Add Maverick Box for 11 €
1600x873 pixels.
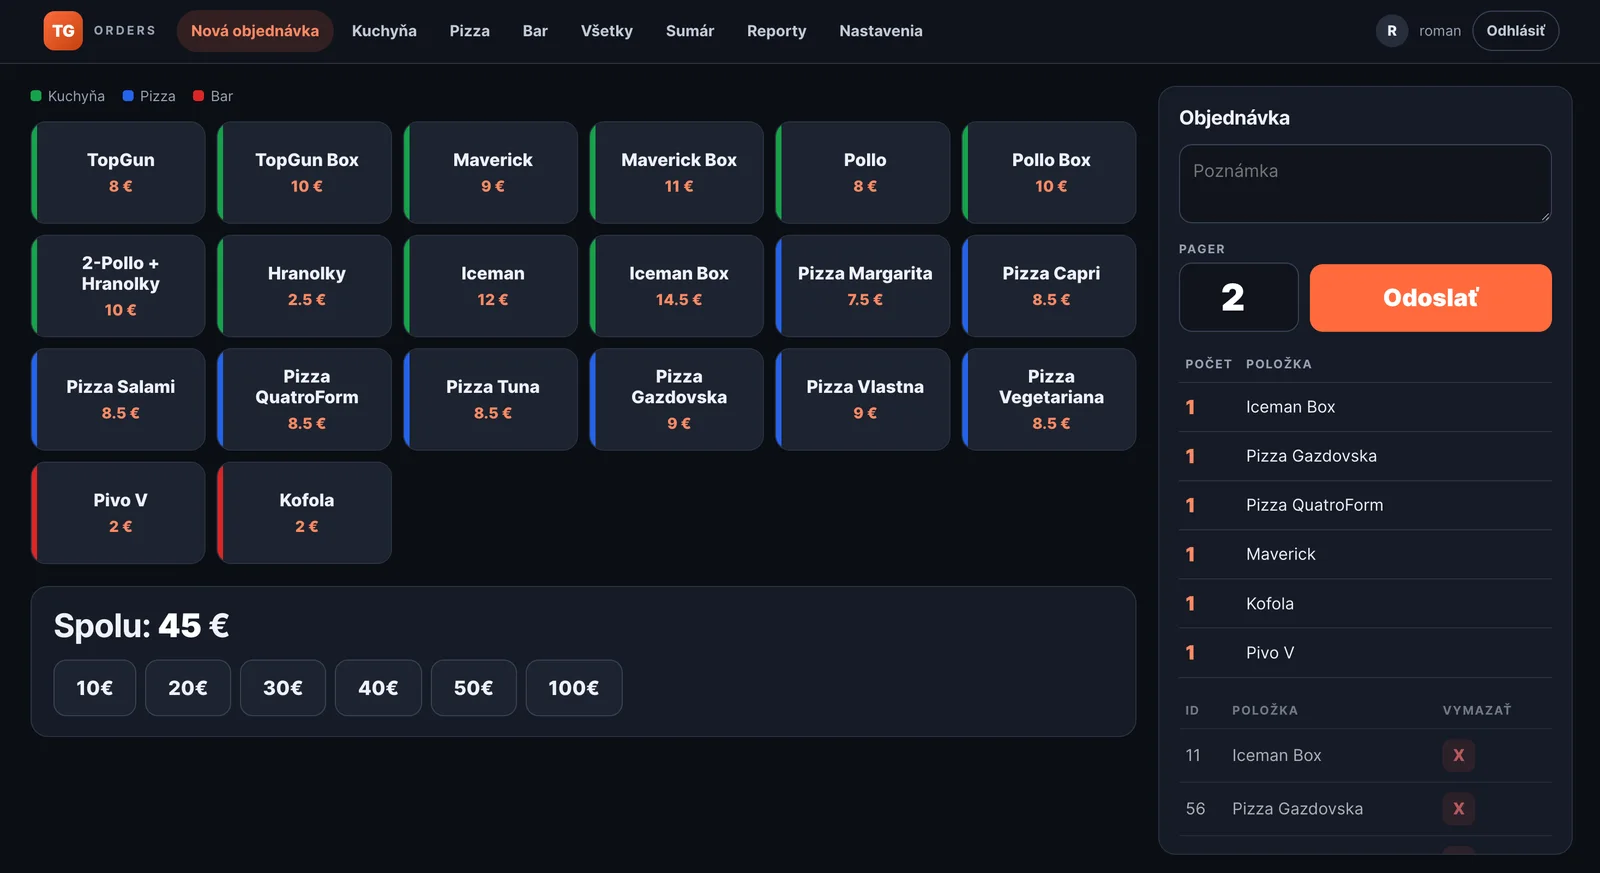677,173
